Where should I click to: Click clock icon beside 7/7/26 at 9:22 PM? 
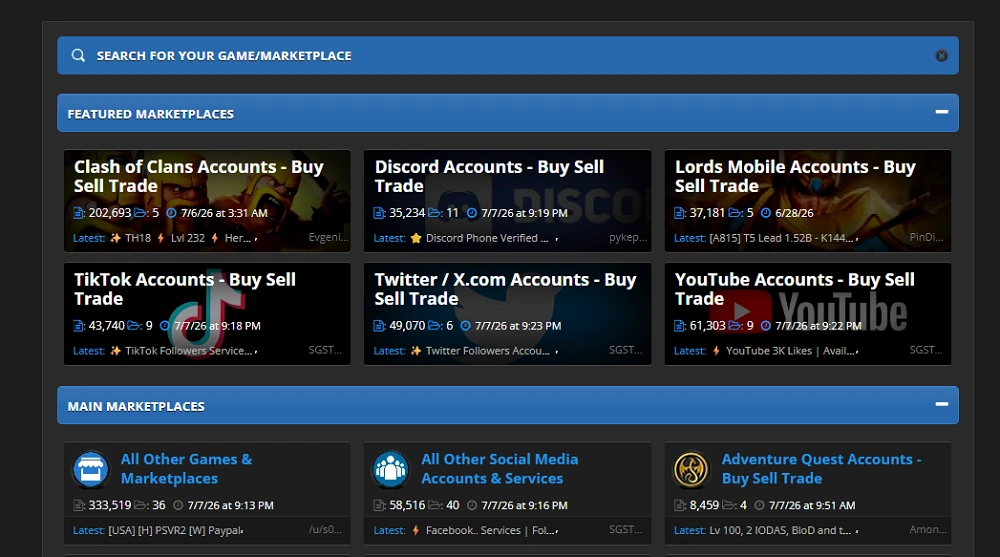coord(766,326)
